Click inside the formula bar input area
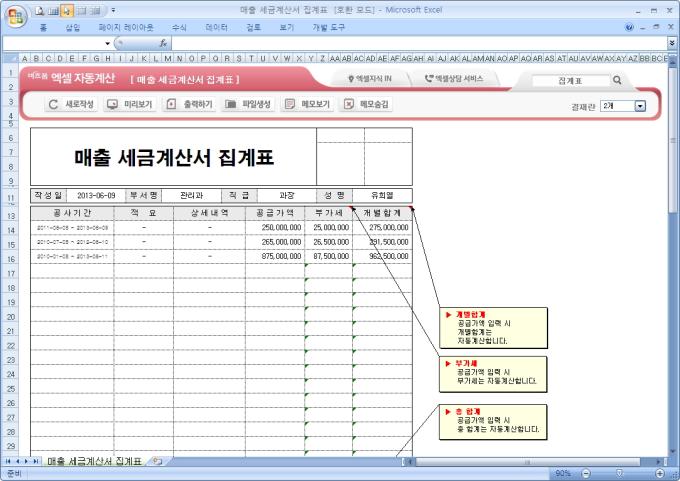 (x=419, y=43)
